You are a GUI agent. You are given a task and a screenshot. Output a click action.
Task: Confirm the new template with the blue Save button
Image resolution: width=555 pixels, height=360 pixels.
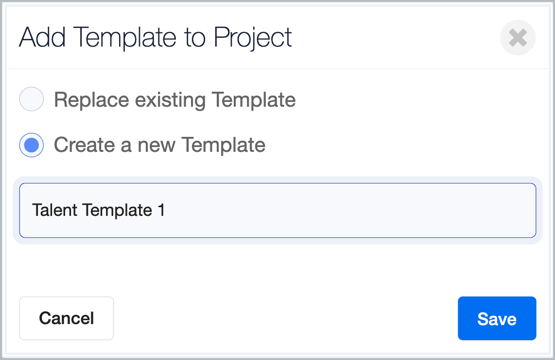(497, 318)
